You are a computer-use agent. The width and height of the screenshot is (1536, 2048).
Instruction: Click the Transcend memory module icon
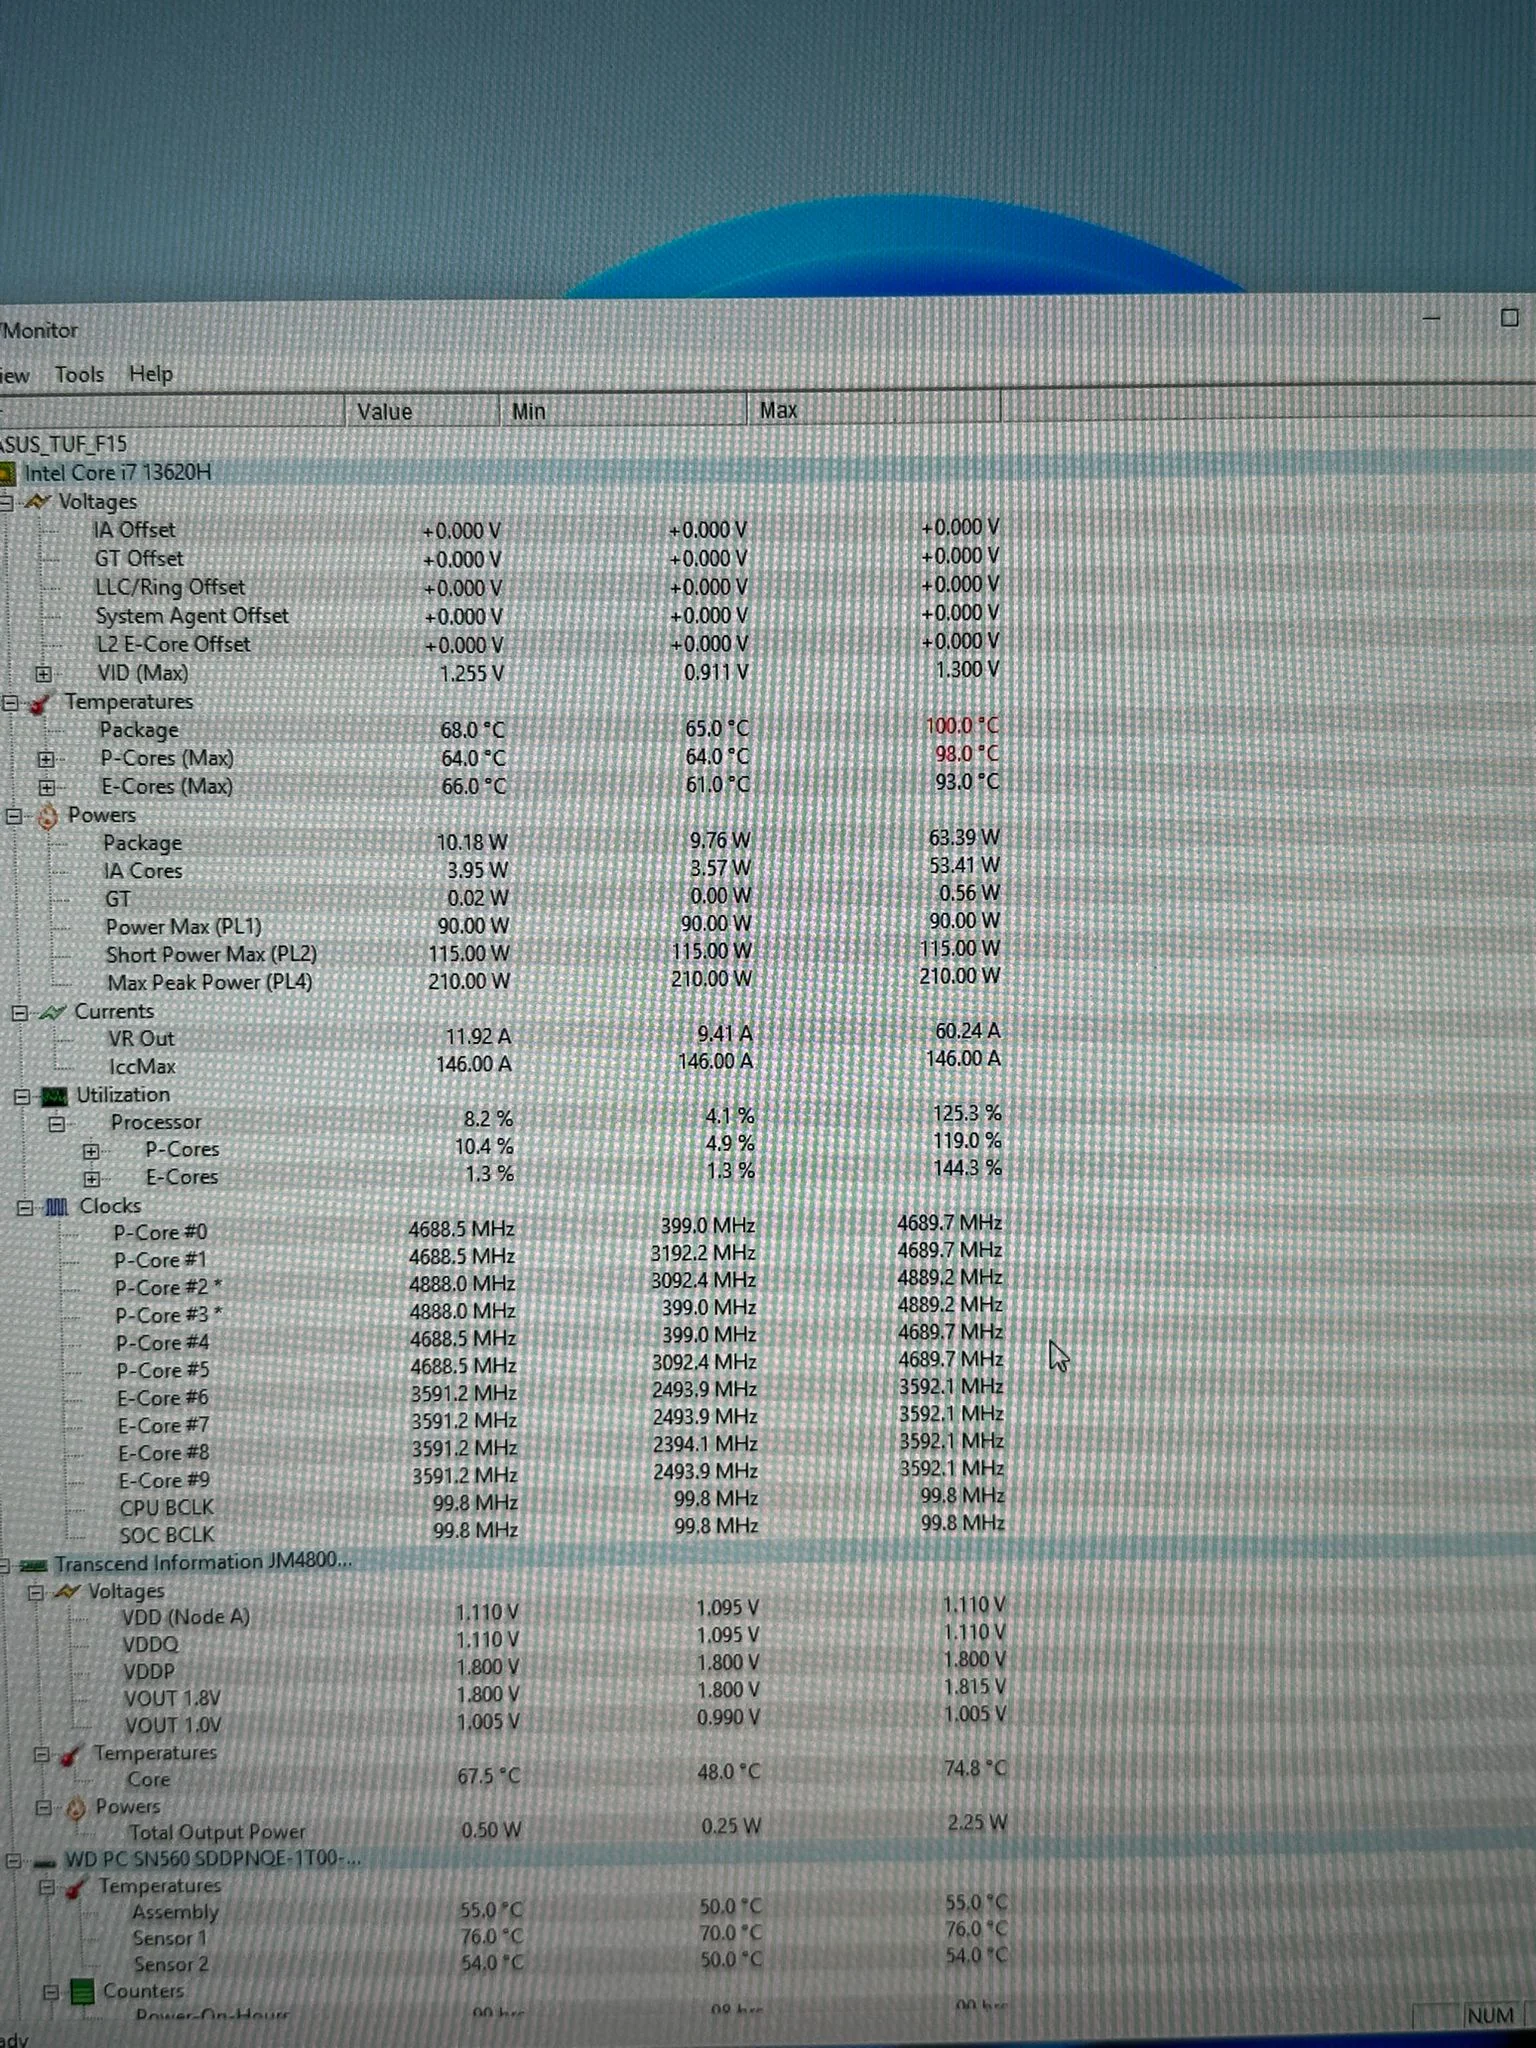point(33,1565)
